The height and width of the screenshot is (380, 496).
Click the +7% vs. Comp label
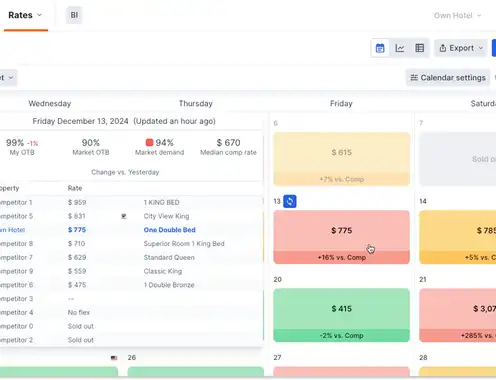[x=341, y=179]
